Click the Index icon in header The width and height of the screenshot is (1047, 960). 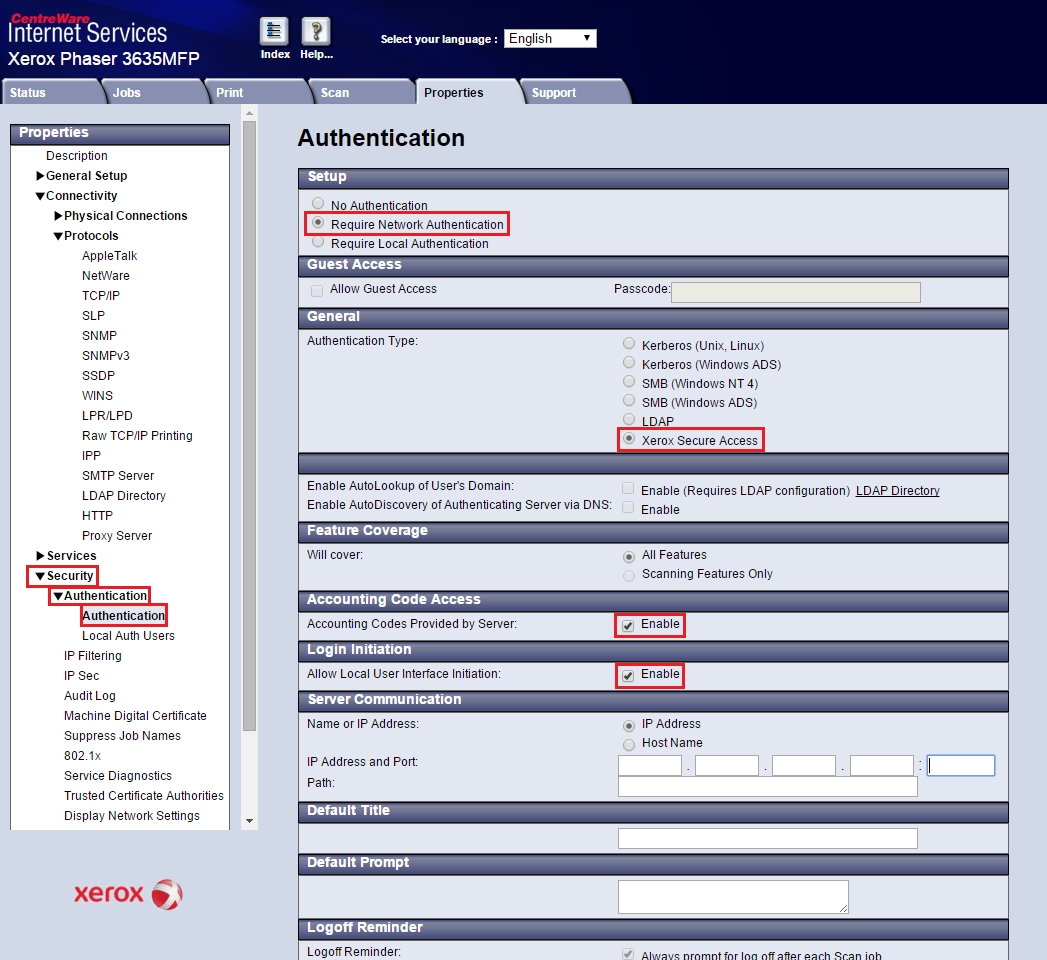click(x=274, y=31)
